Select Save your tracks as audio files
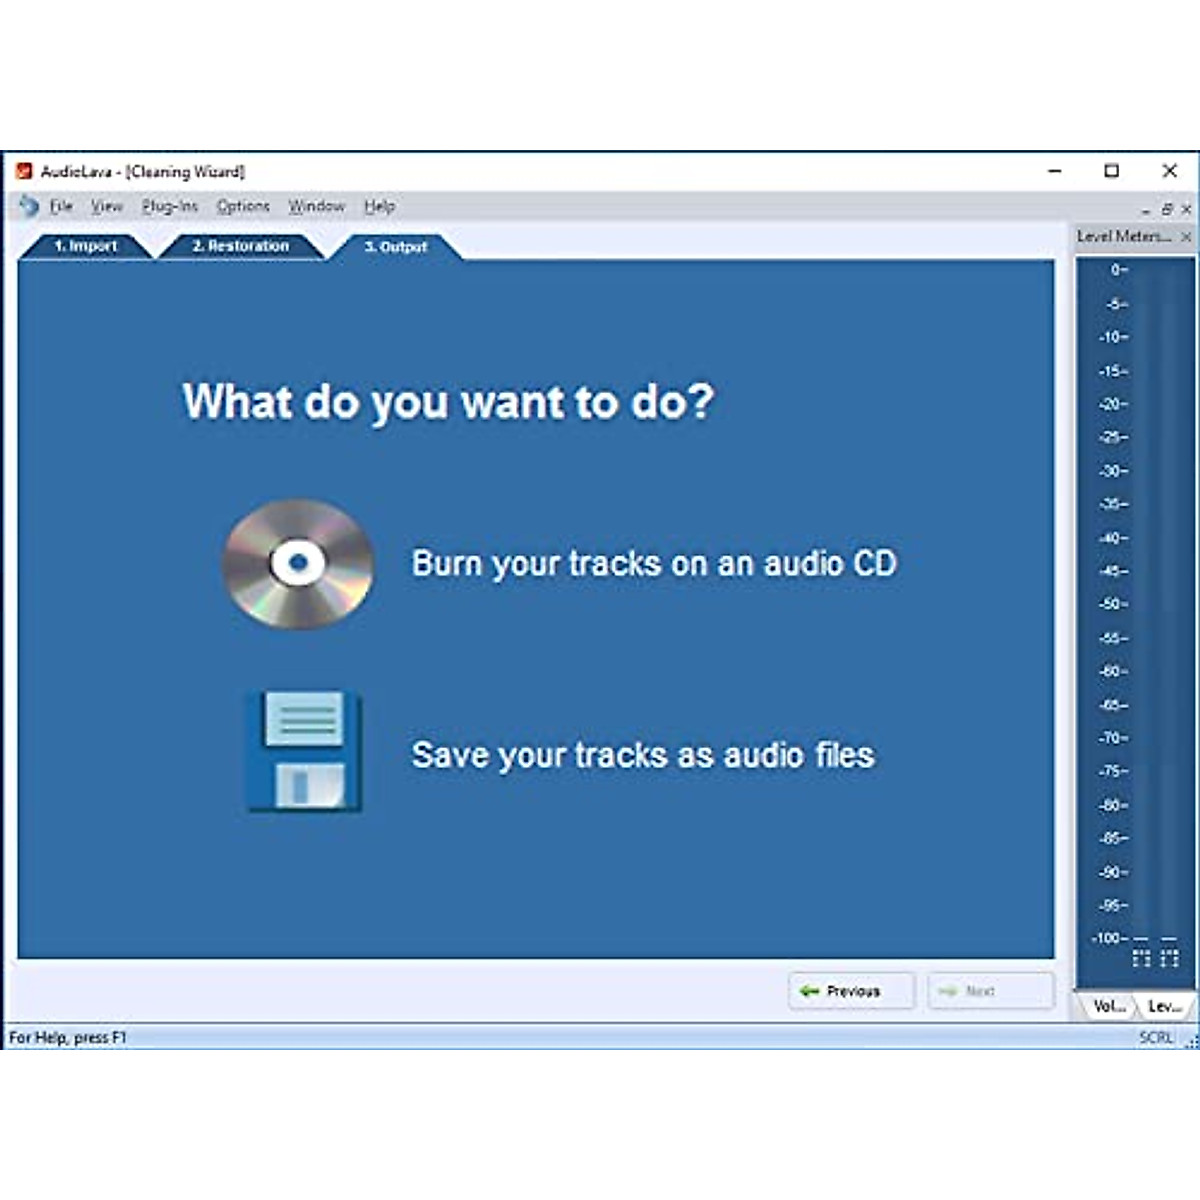The image size is (1200, 1200). tap(643, 755)
